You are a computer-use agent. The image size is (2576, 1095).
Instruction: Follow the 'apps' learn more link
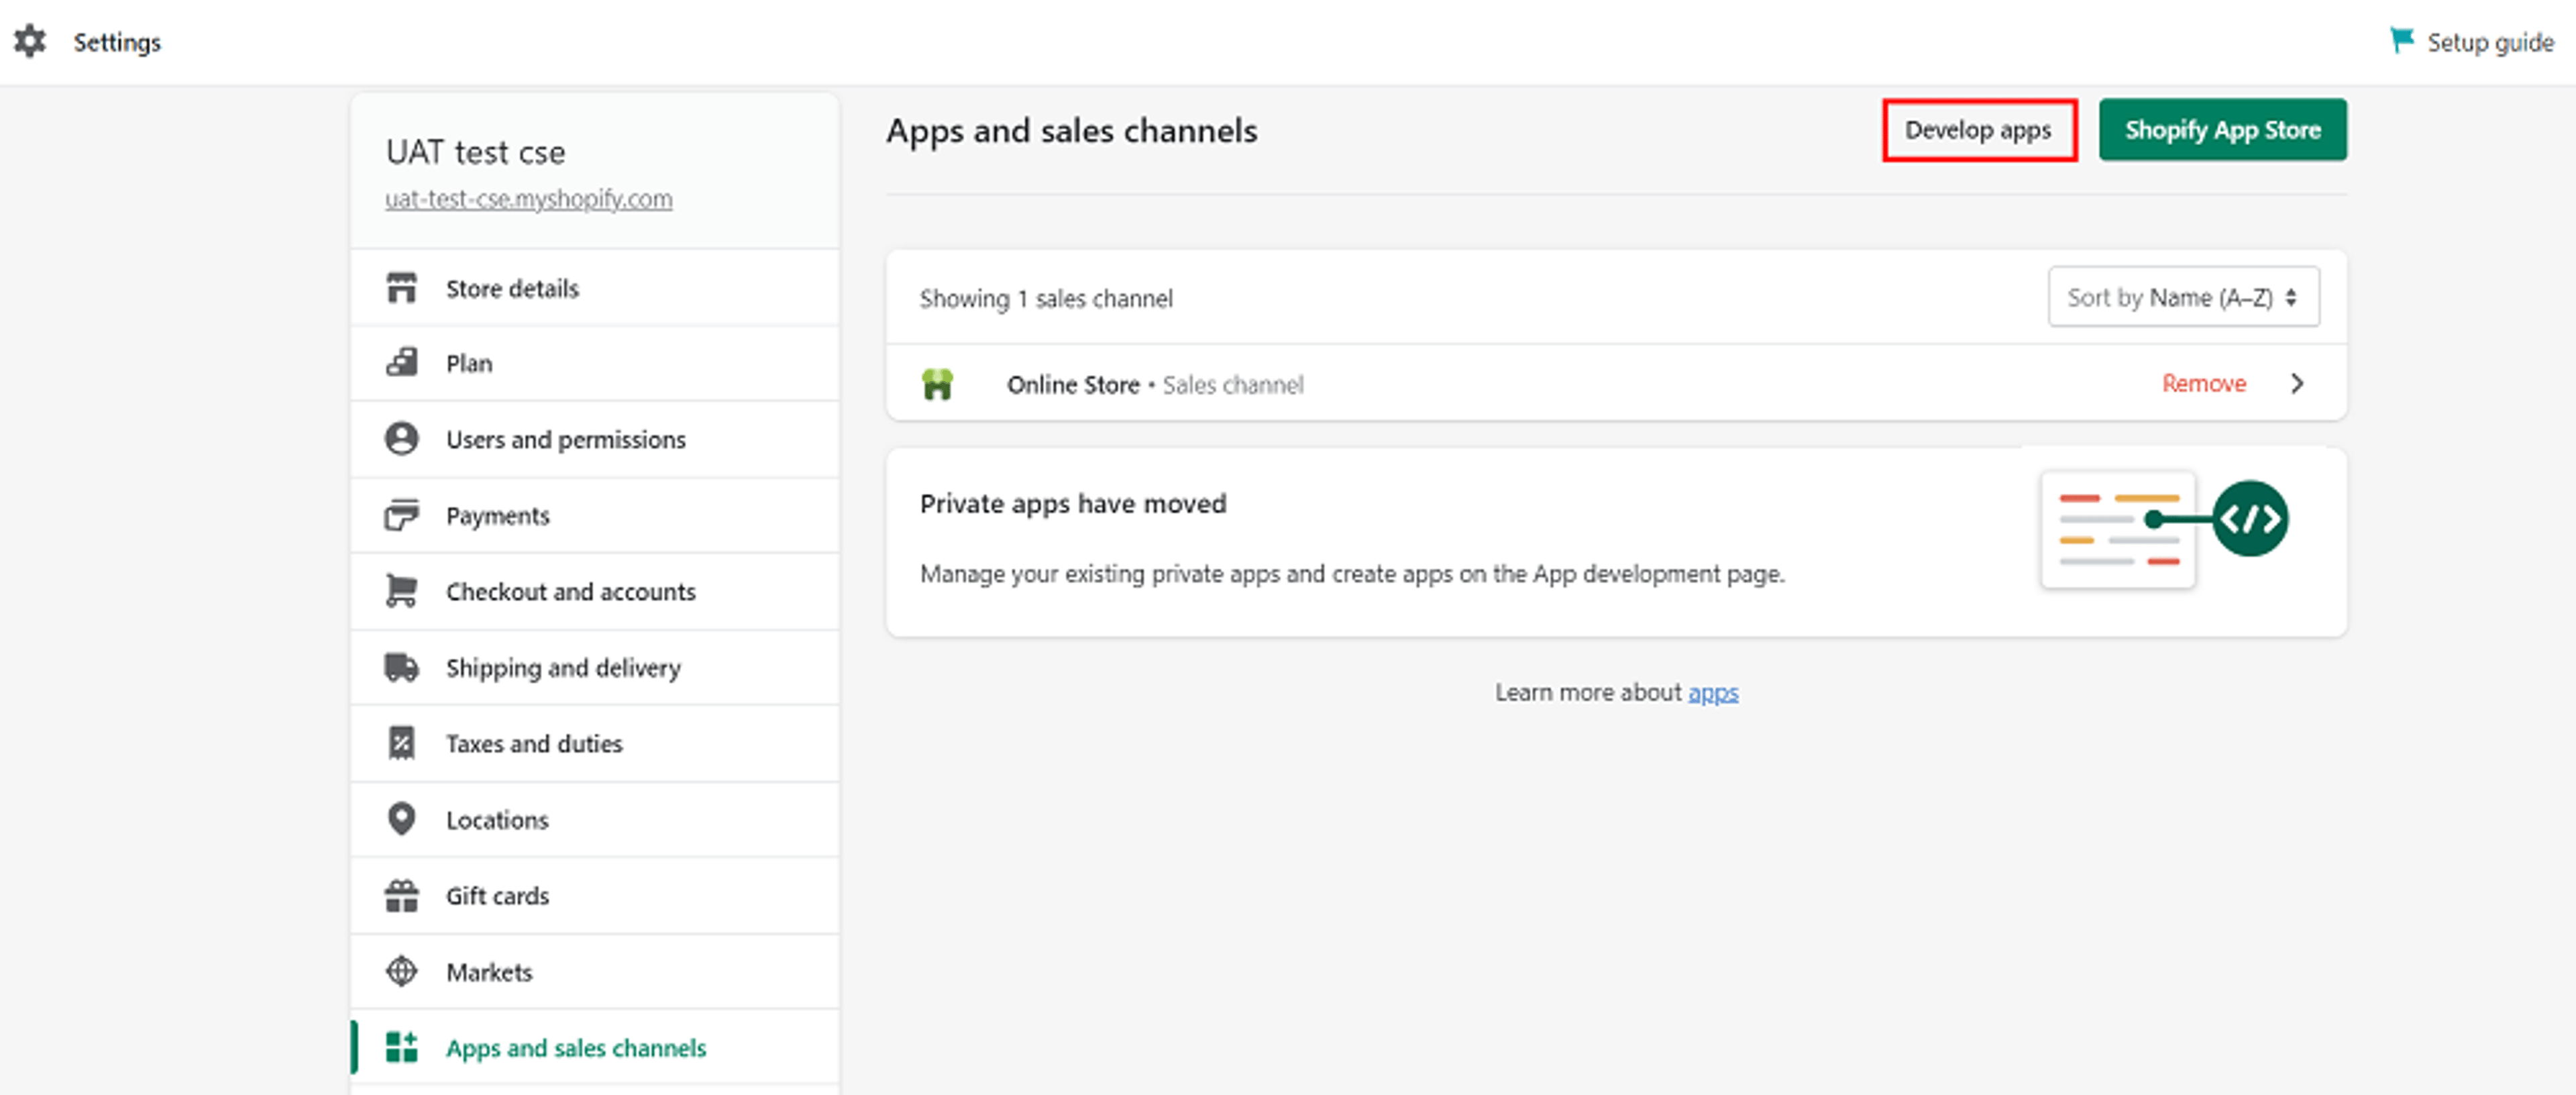point(1713,692)
